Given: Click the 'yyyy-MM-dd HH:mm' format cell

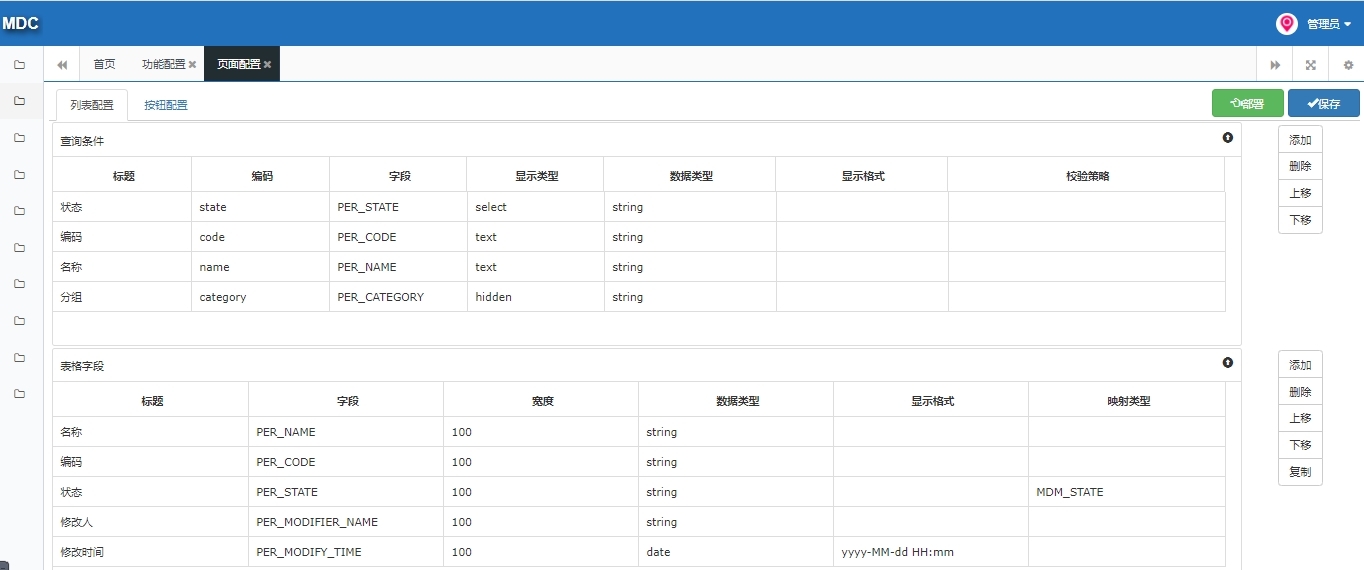Looking at the screenshot, I should (x=931, y=552).
